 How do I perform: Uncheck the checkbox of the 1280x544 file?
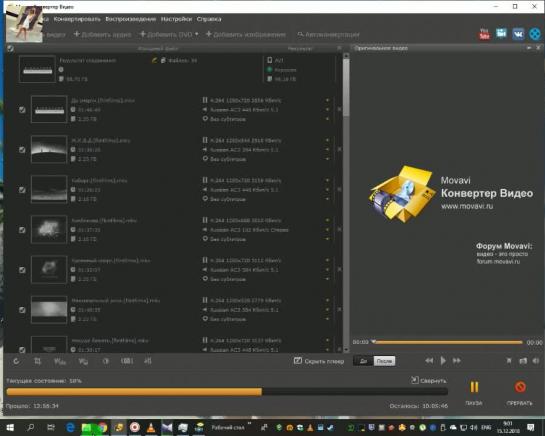(22, 150)
